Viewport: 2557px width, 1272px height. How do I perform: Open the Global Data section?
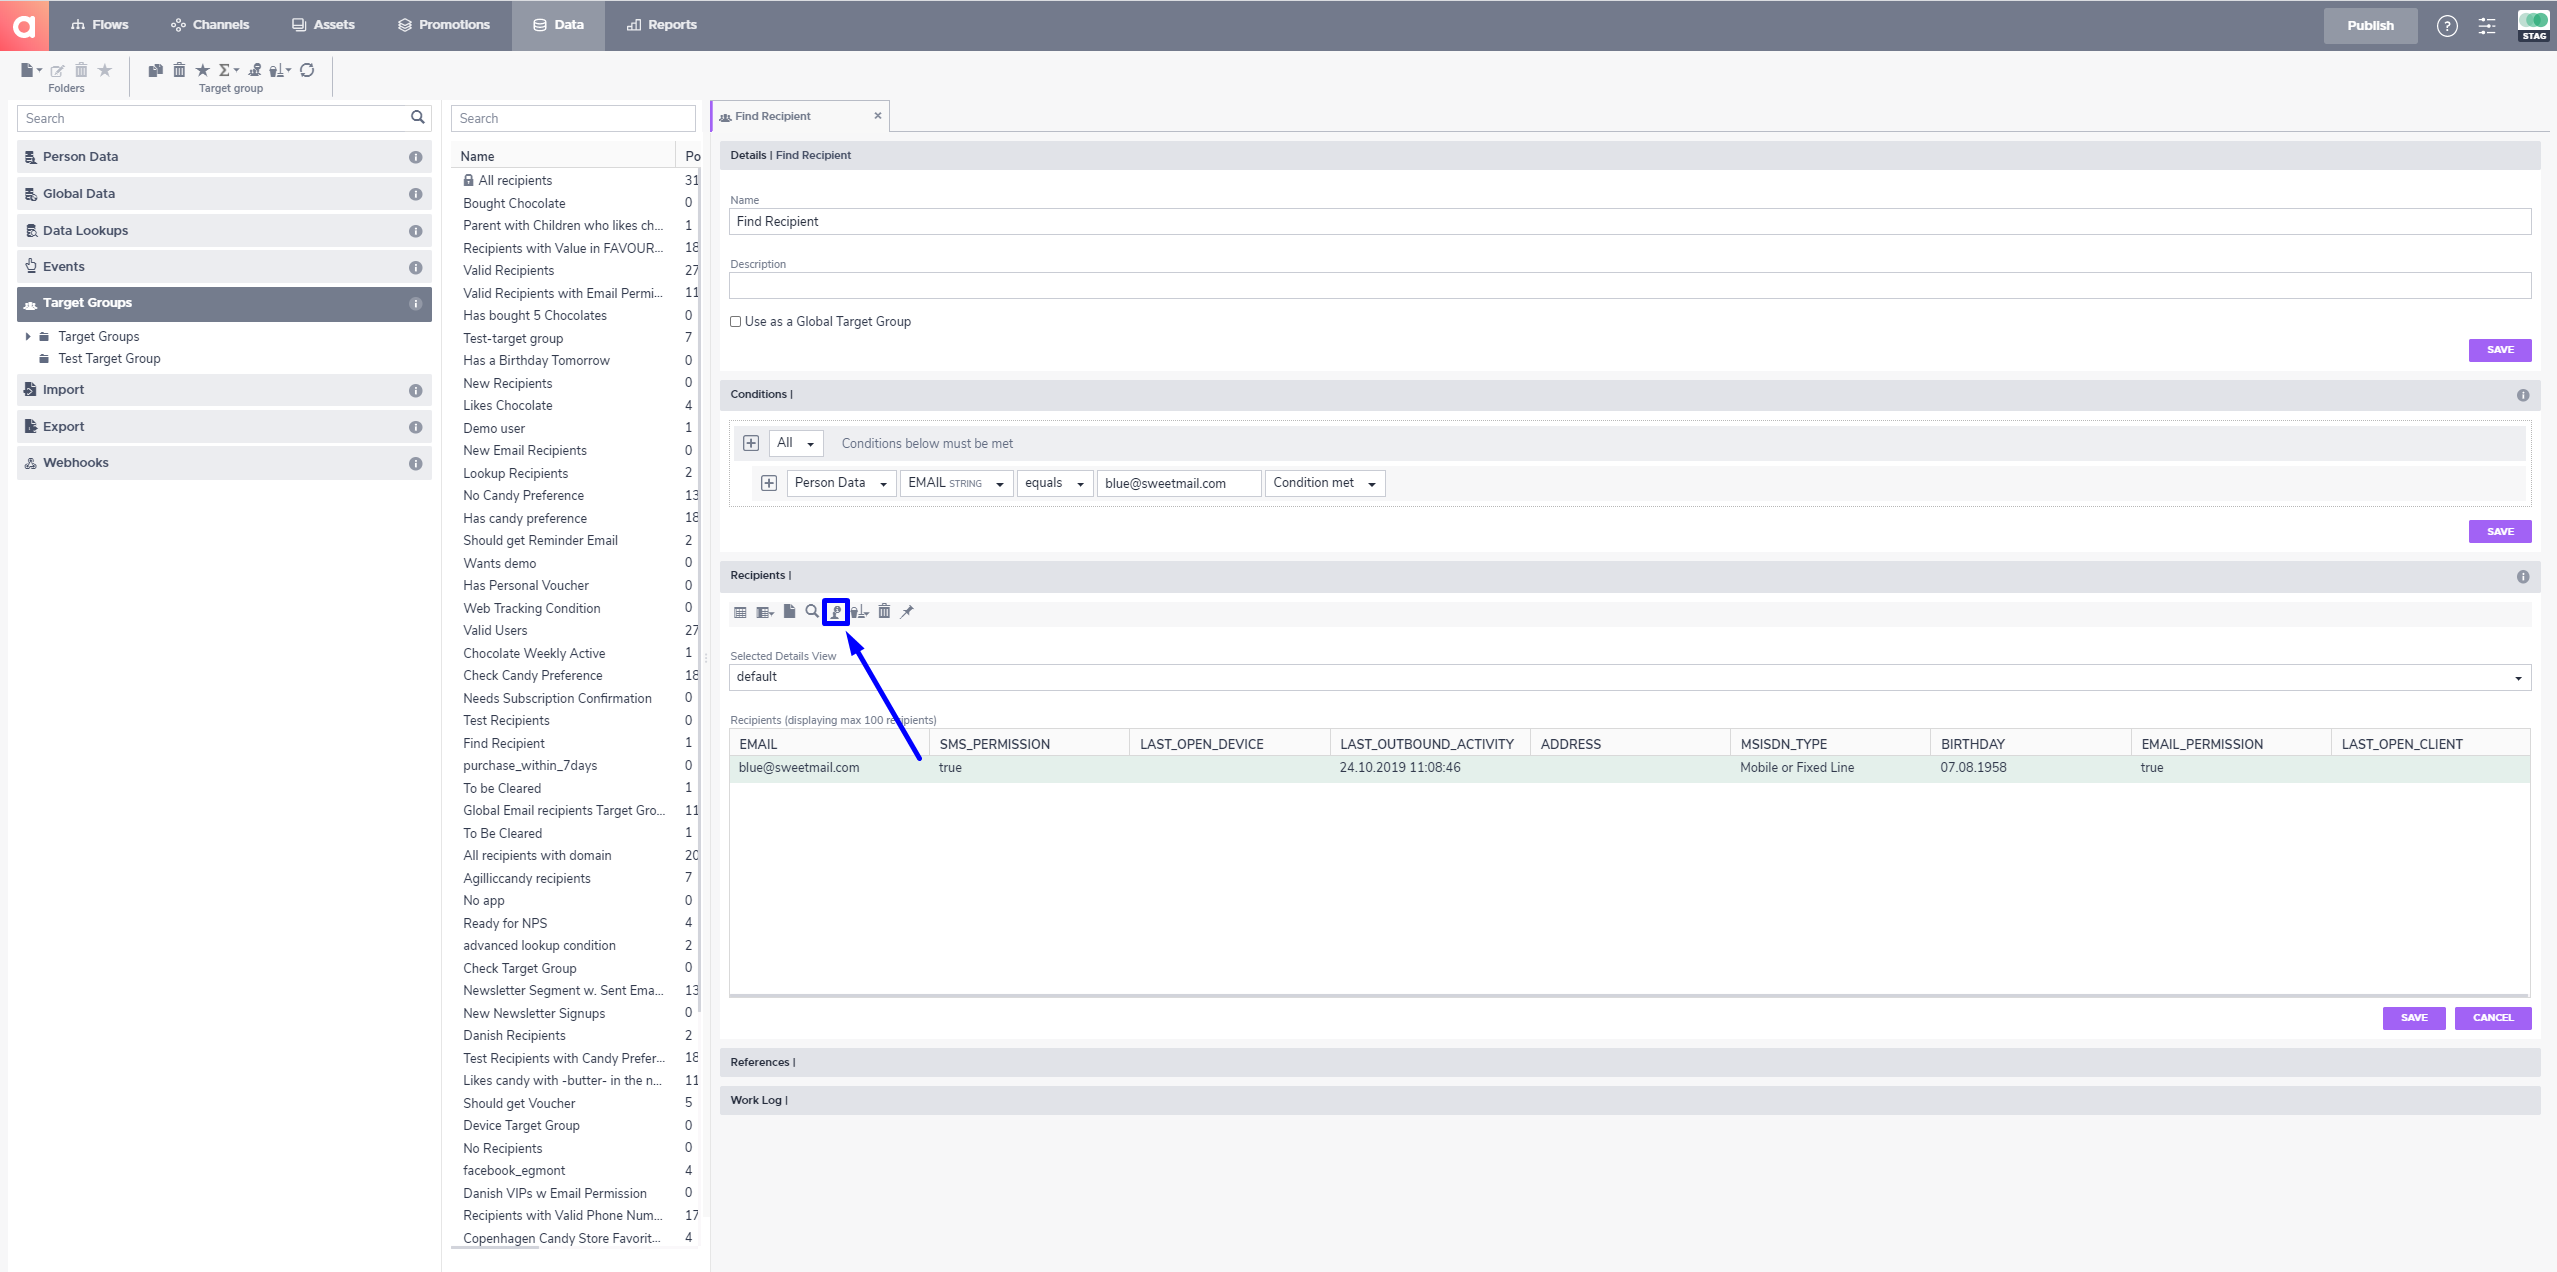pos(224,194)
